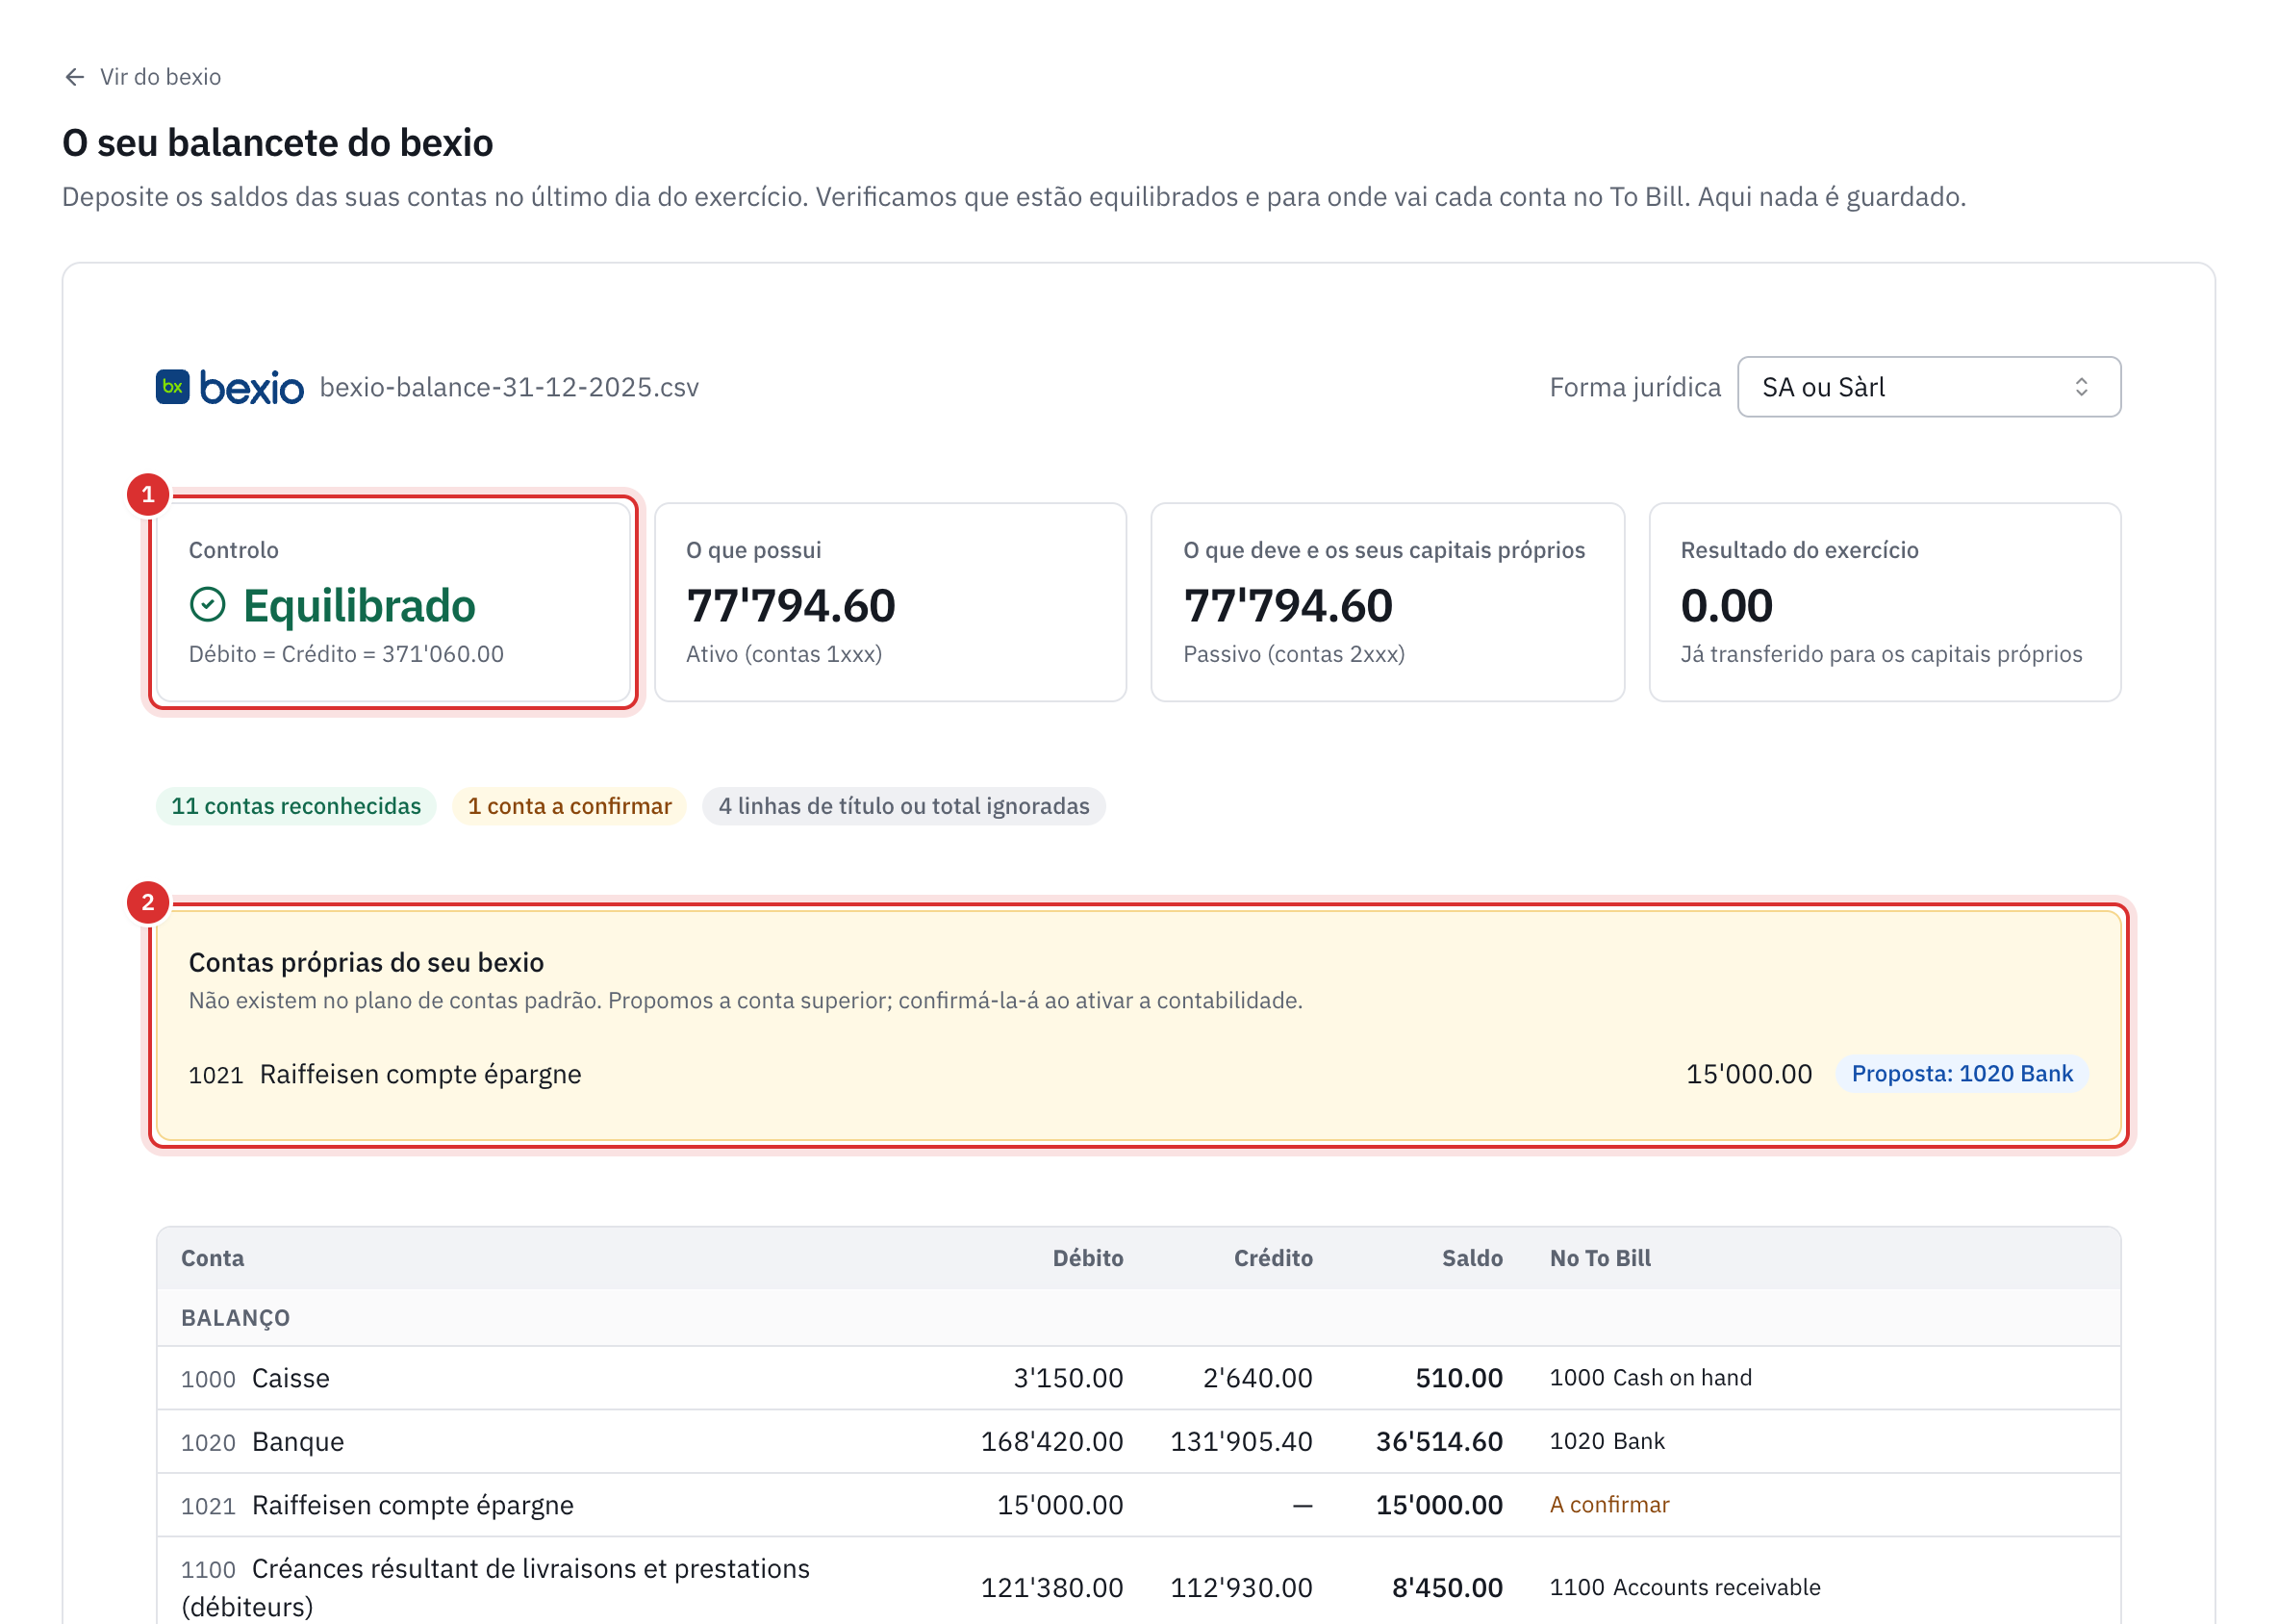Select the 1020 Banque account row

pyautogui.click(x=1138, y=1441)
